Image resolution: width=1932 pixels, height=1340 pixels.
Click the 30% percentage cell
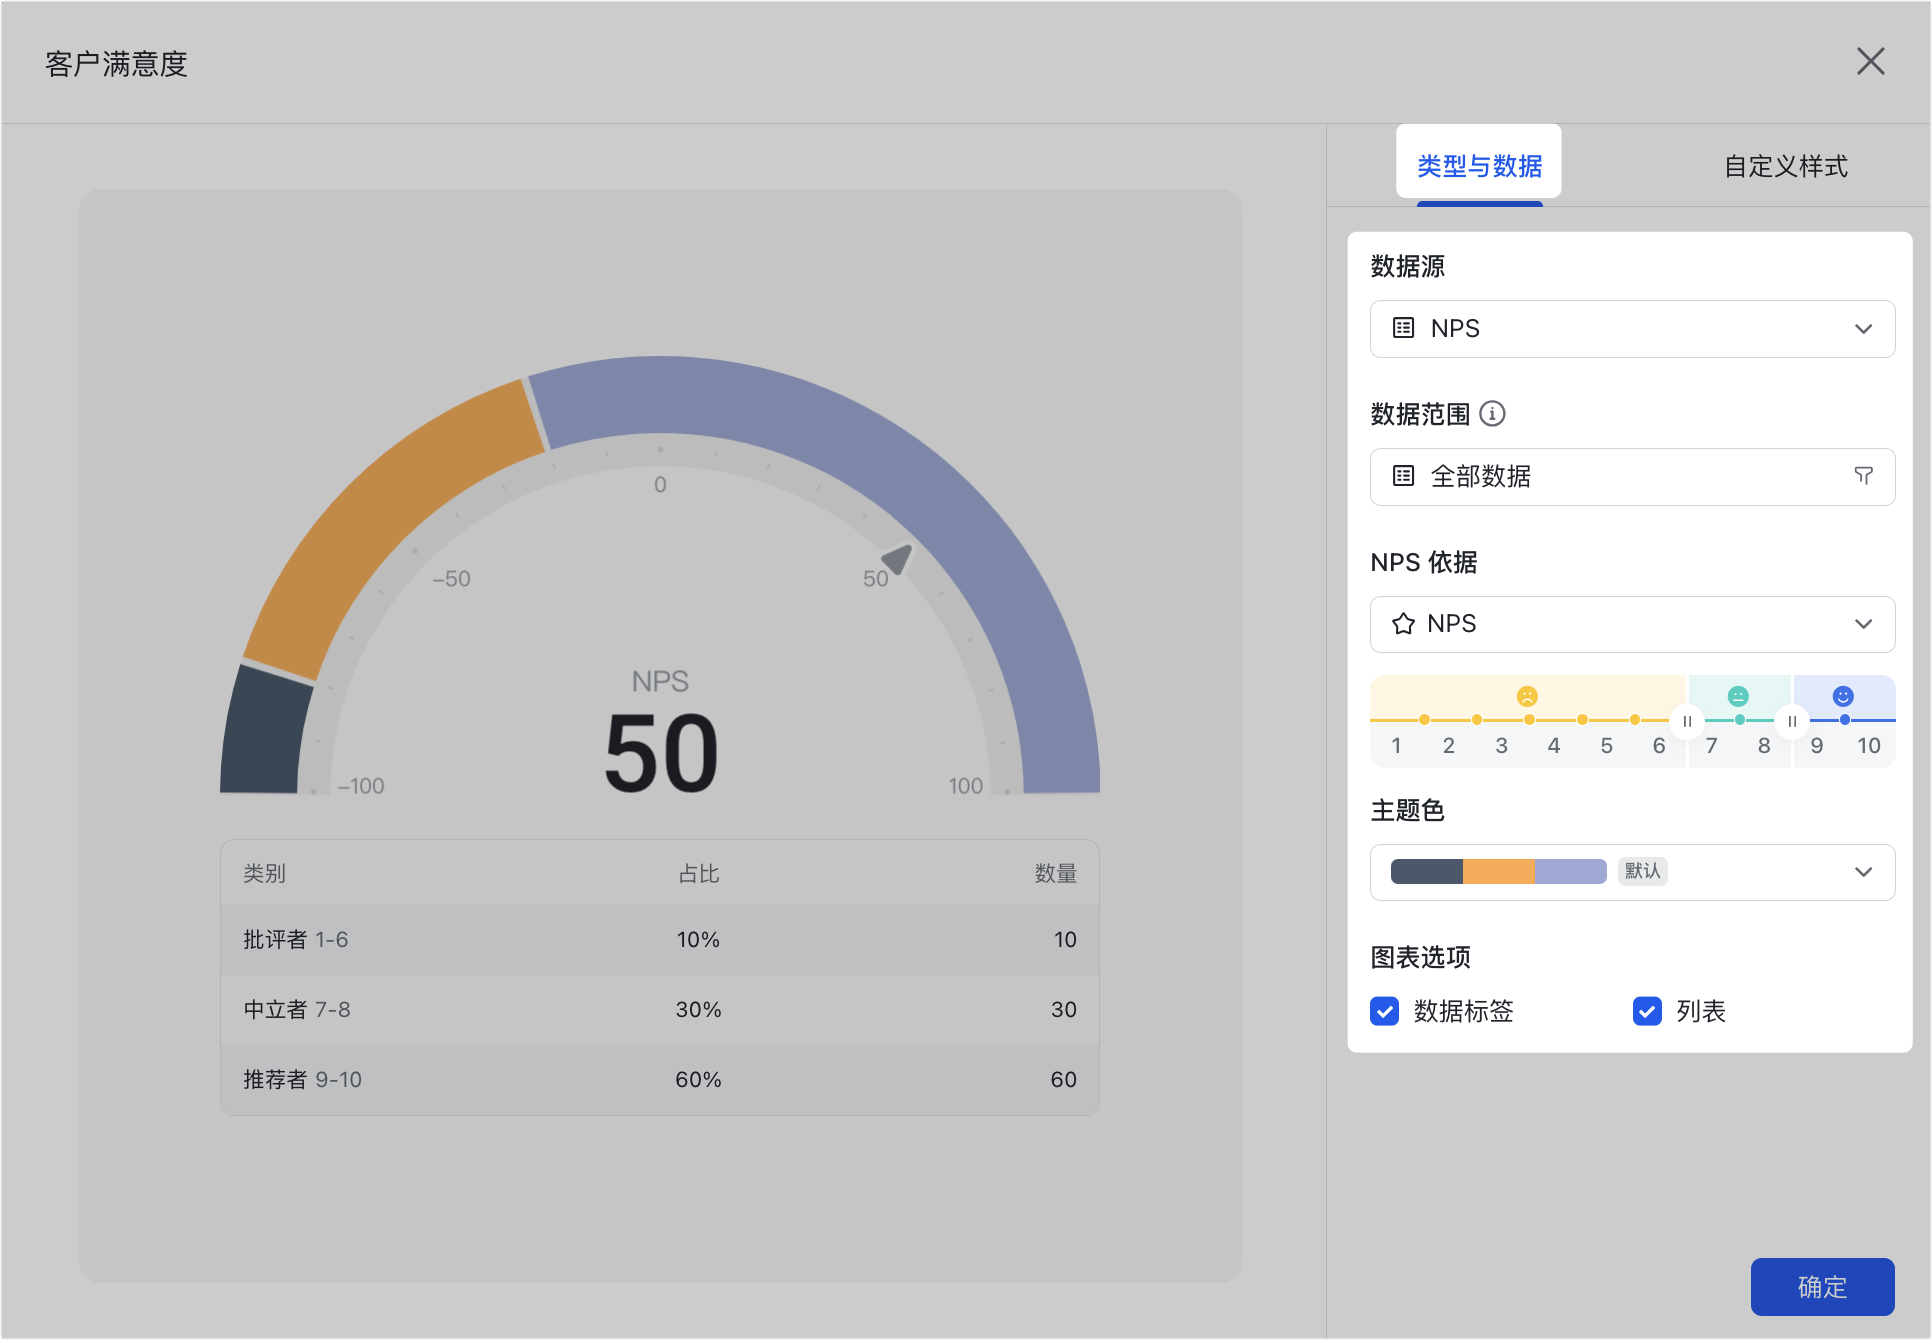pyautogui.click(x=698, y=1010)
